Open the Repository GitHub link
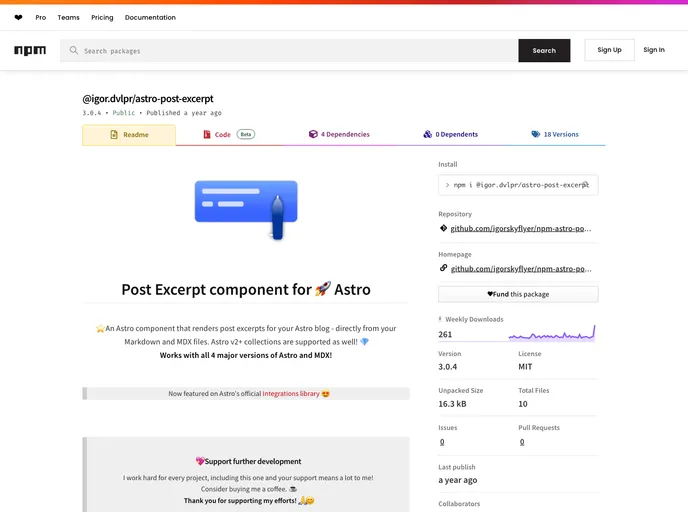This screenshot has width=688, height=512. 521,228
